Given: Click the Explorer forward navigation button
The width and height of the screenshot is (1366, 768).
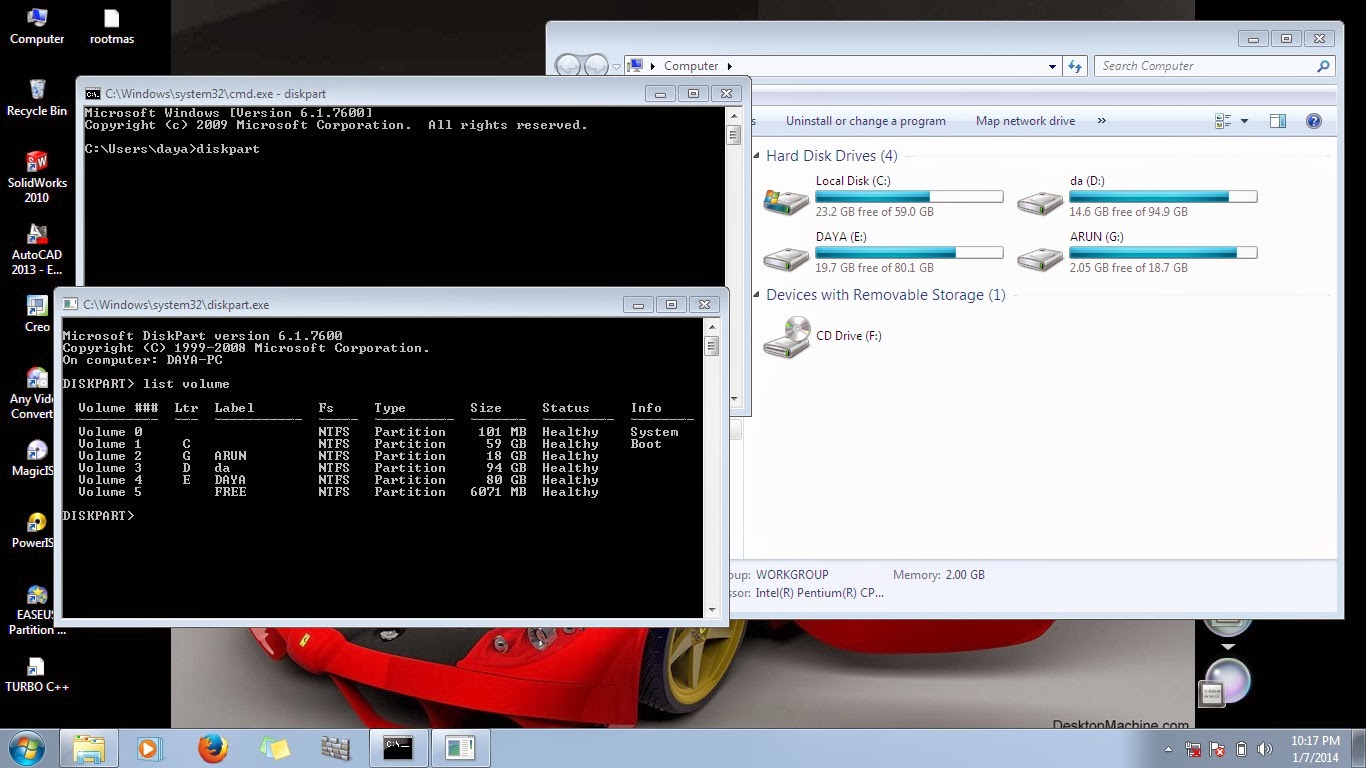Looking at the screenshot, I should (596, 66).
